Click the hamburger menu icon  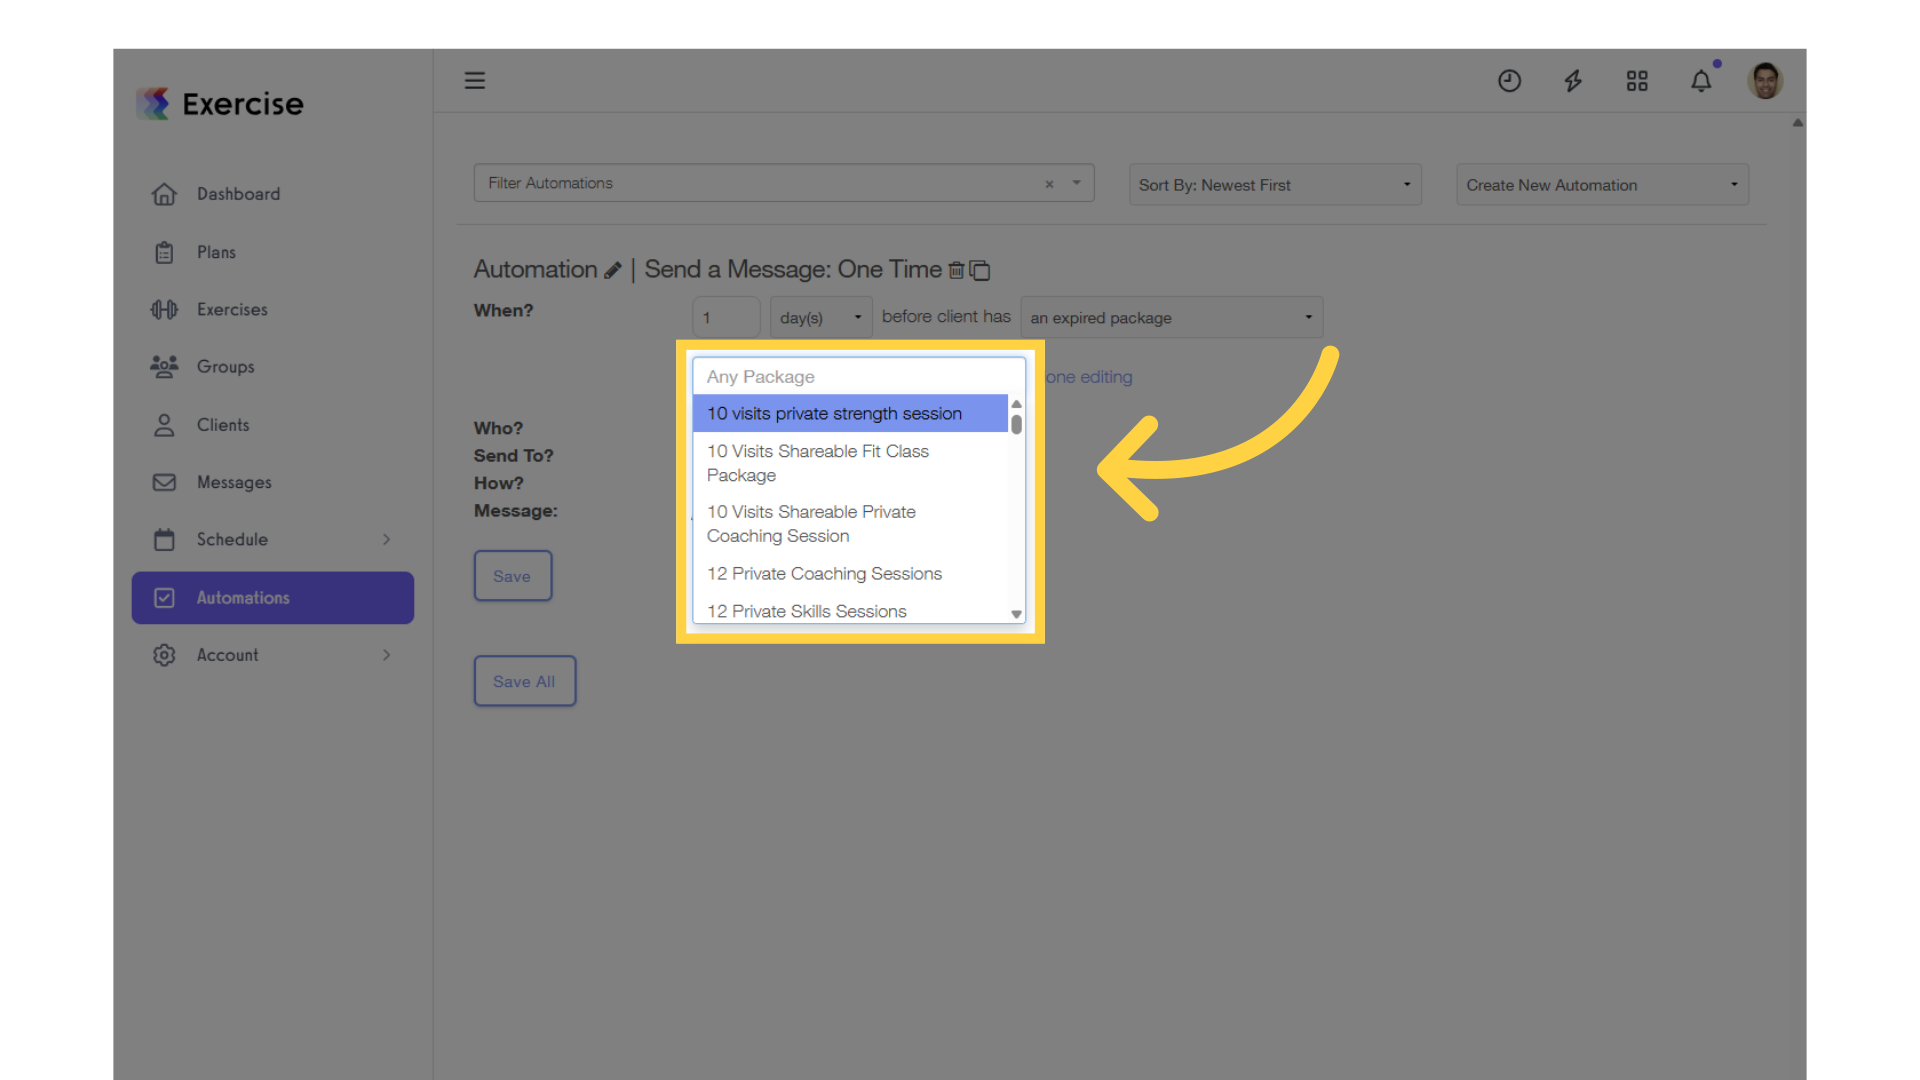pyautogui.click(x=475, y=80)
